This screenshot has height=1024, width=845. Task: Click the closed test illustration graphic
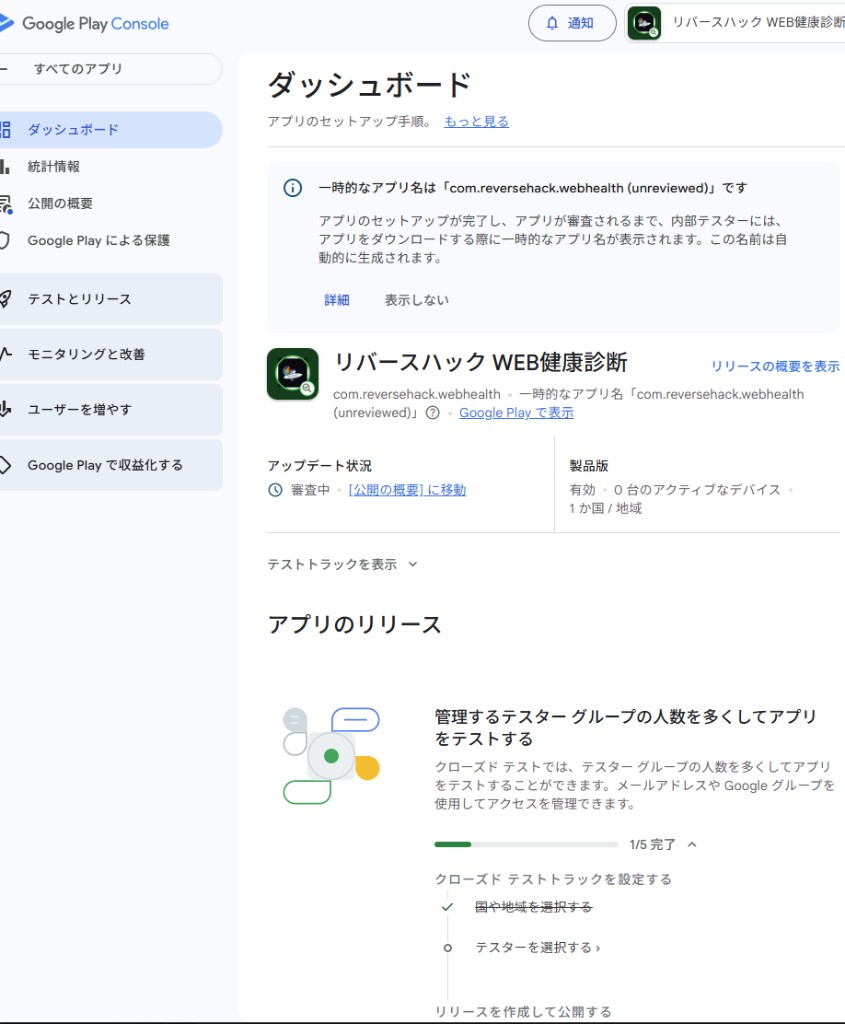click(x=332, y=756)
